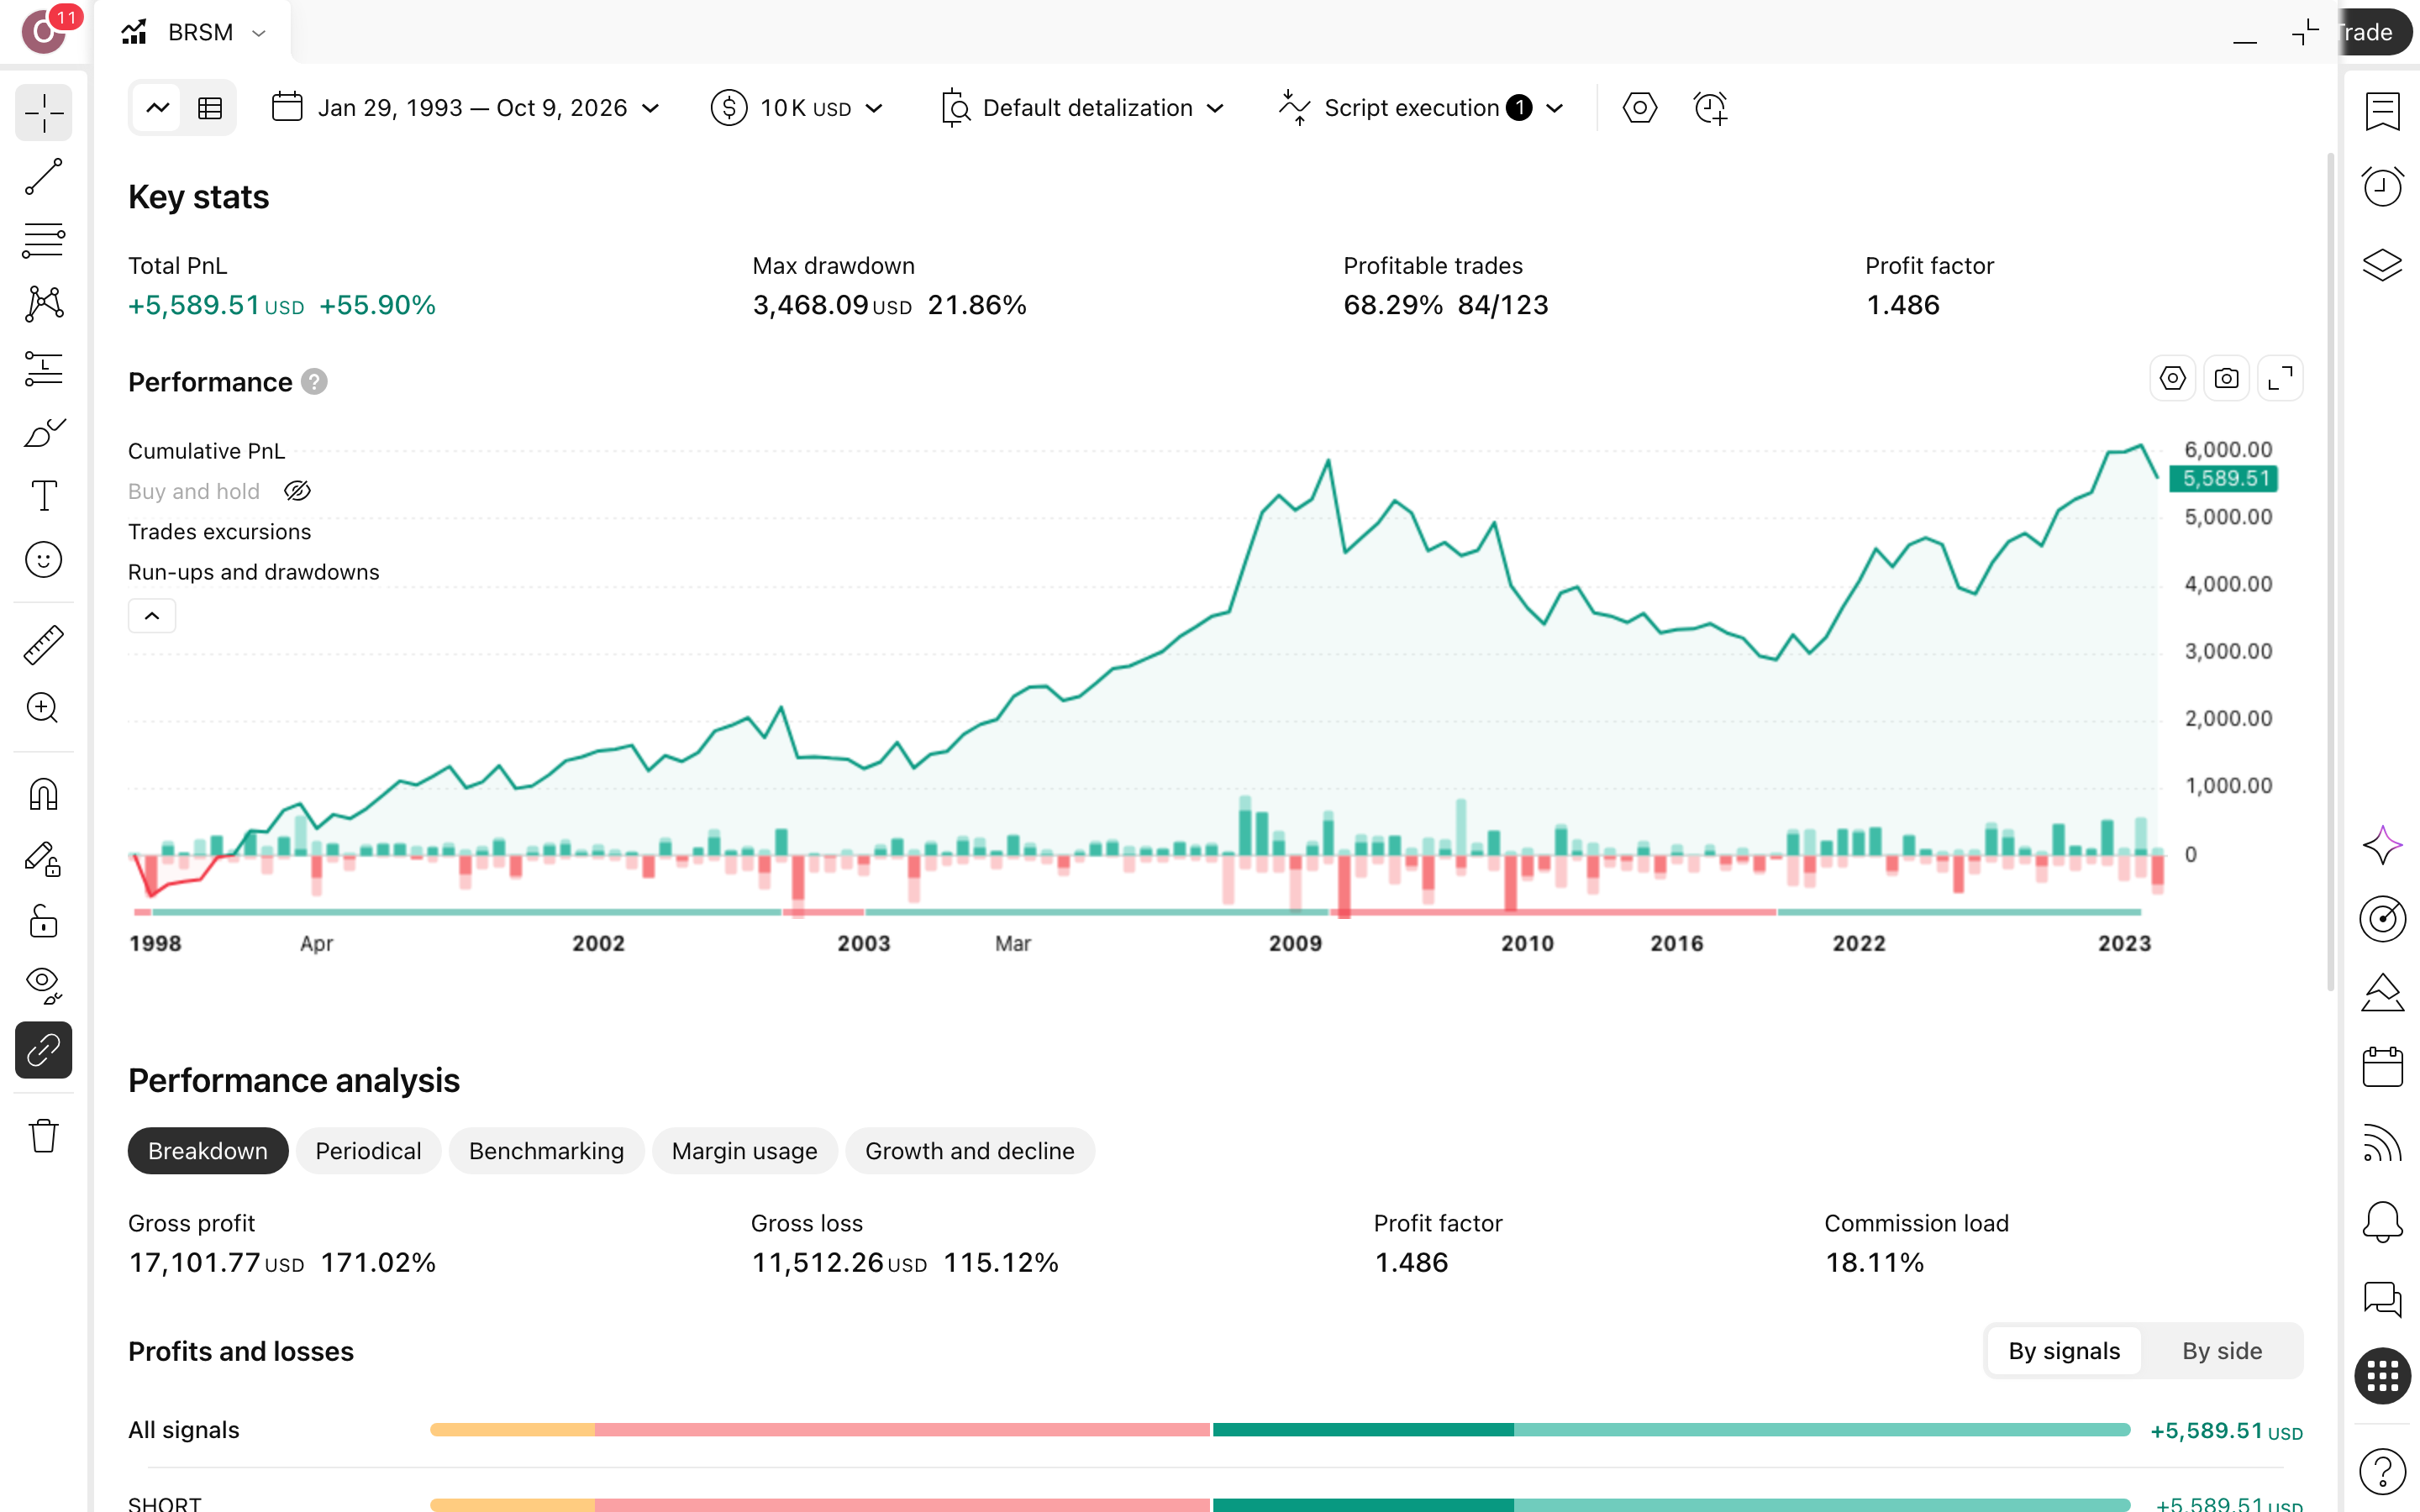Select the trend line drawing tool
The width and height of the screenshot is (2420, 1512).
coord(44,177)
